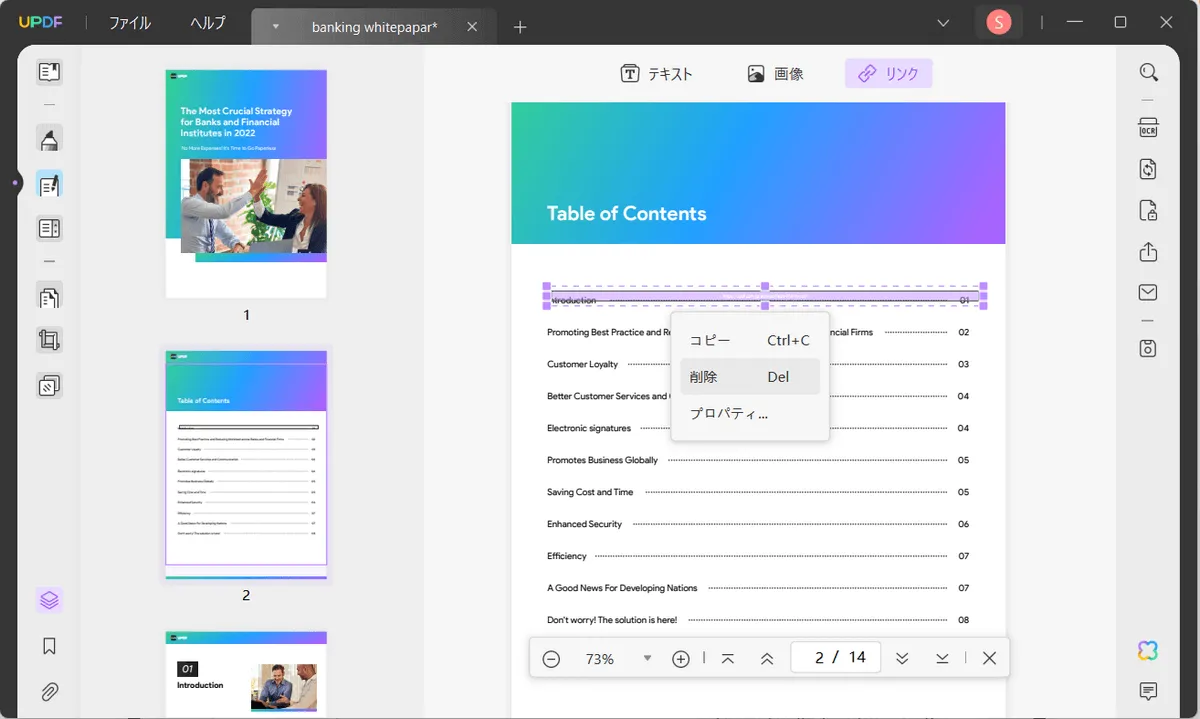
Task: Select the Edit PDF tool in sidebar
Action: pyautogui.click(x=49, y=184)
